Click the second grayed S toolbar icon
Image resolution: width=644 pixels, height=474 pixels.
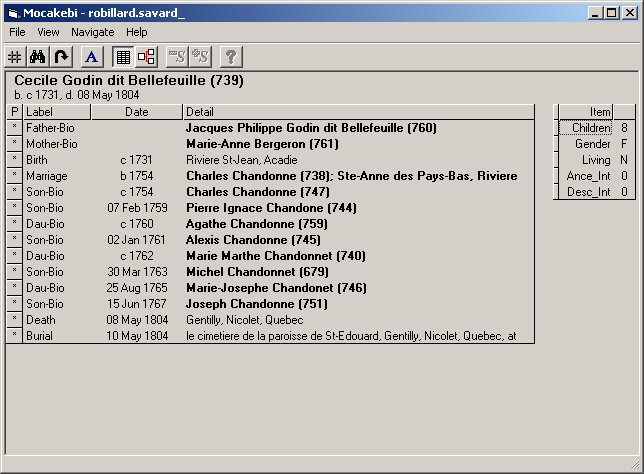[200, 57]
